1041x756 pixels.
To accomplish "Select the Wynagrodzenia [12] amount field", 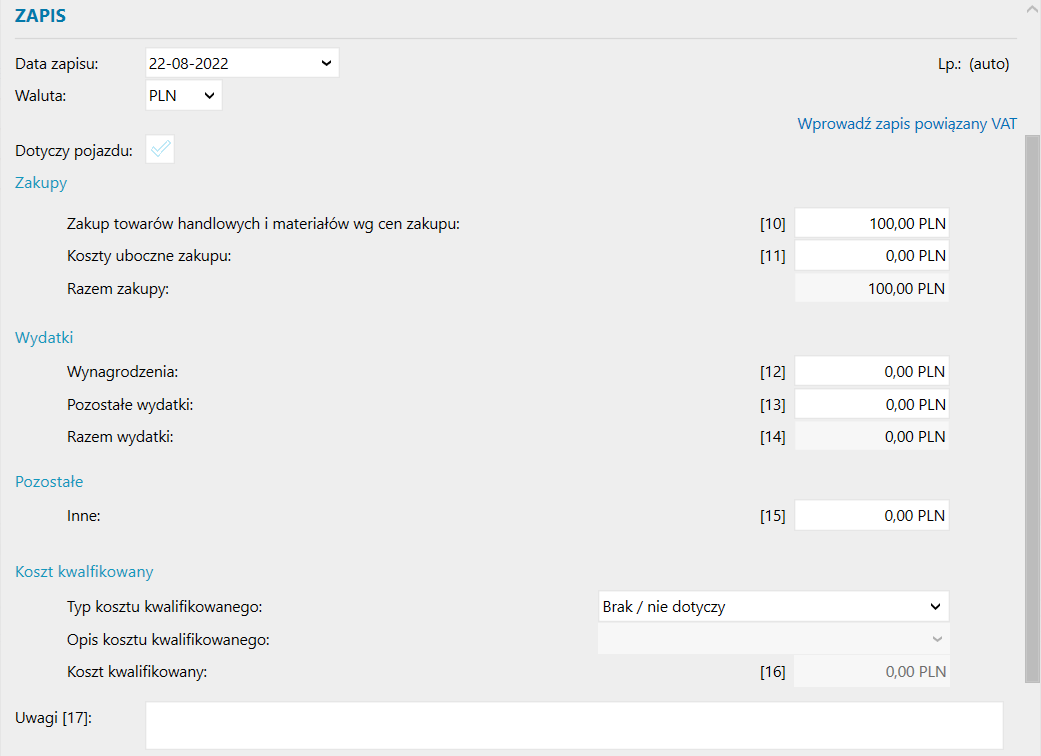I will pyautogui.click(x=871, y=372).
